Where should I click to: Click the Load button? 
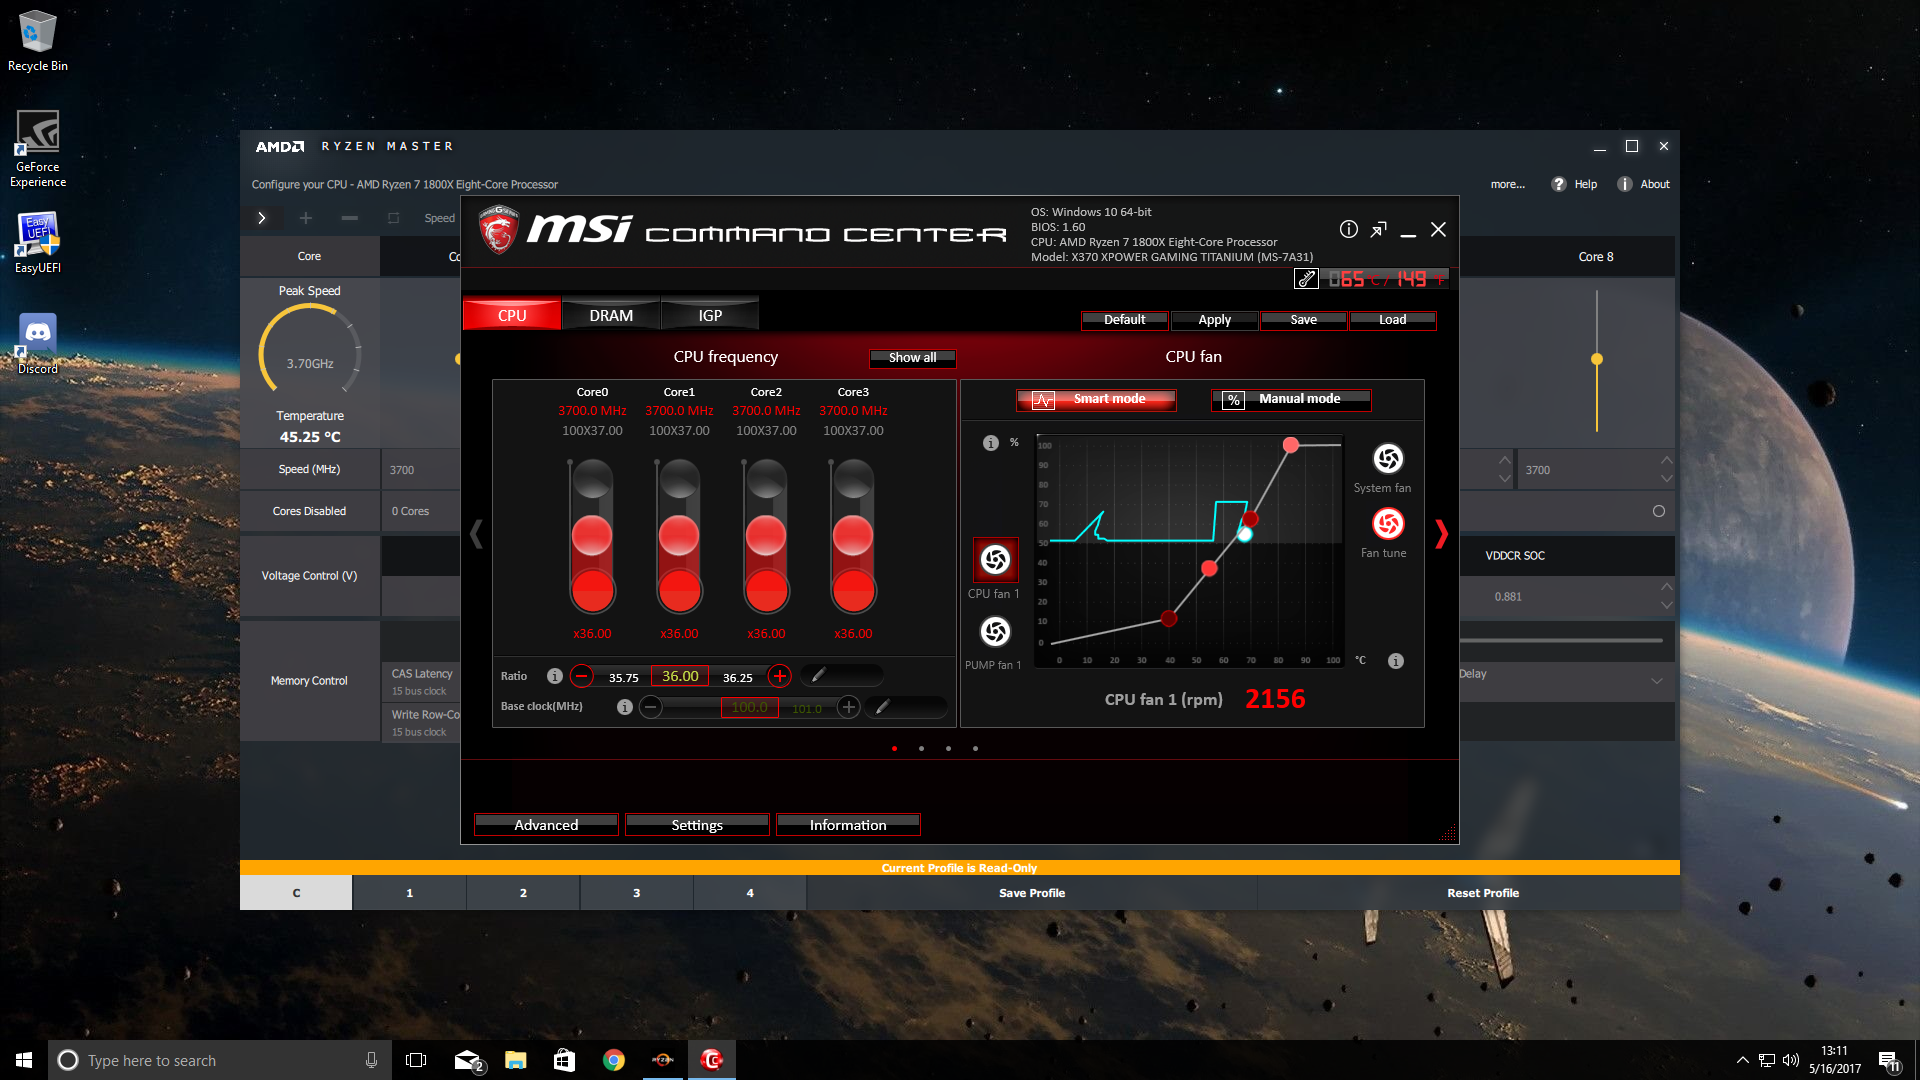(1393, 320)
